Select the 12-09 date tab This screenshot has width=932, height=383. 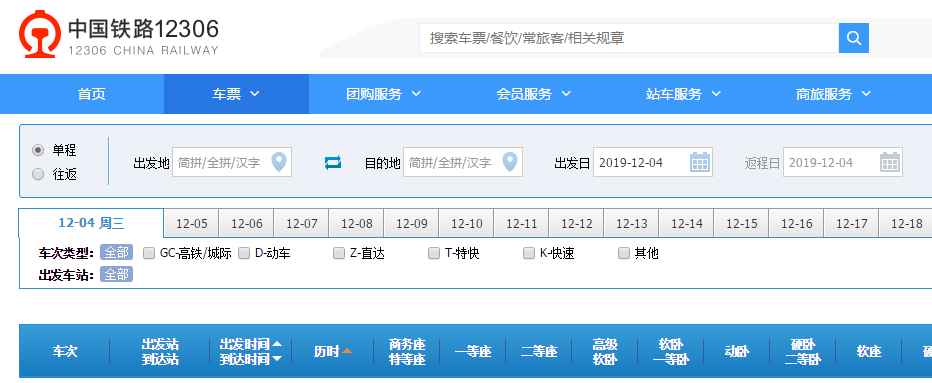pos(411,224)
